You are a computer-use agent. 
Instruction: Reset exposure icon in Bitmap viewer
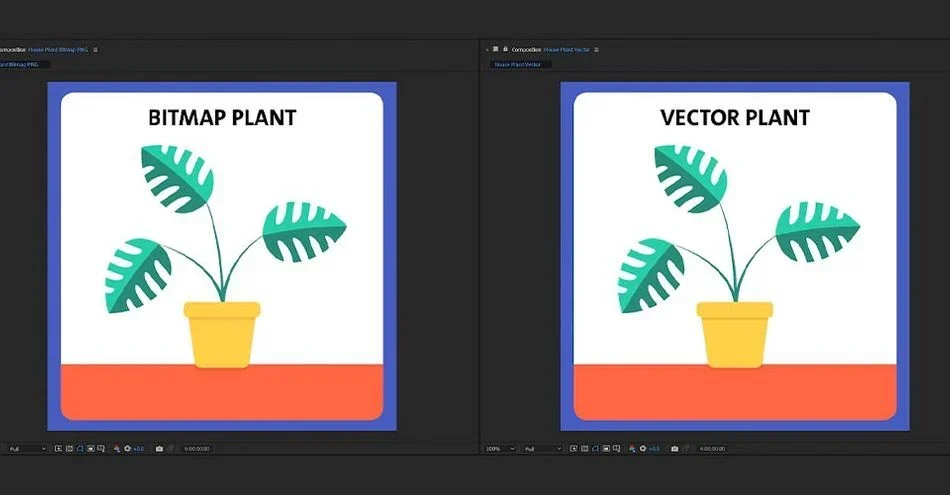click(127, 449)
